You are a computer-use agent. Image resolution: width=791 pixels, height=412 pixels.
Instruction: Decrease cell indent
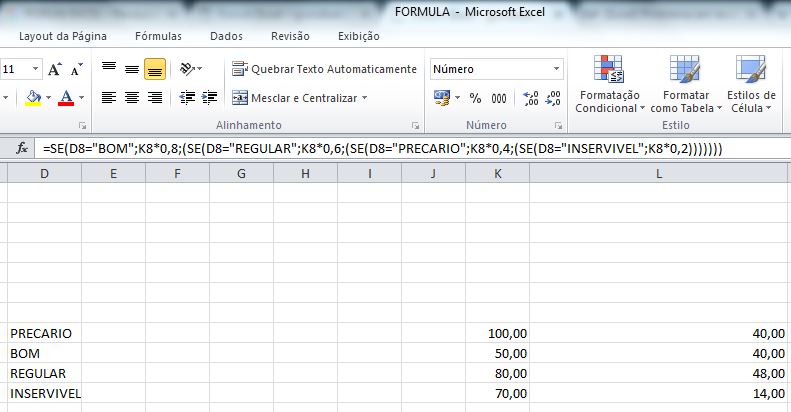pos(187,97)
